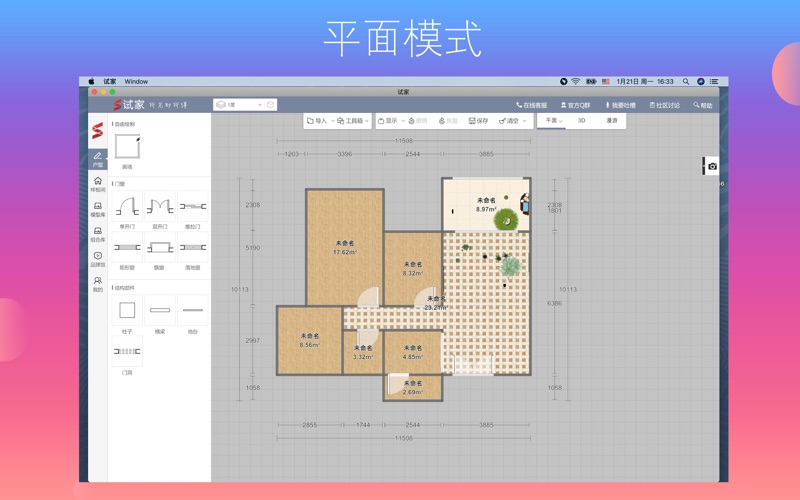Click the camera screenshot icon
800x500 pixels.
pos(712,167)
